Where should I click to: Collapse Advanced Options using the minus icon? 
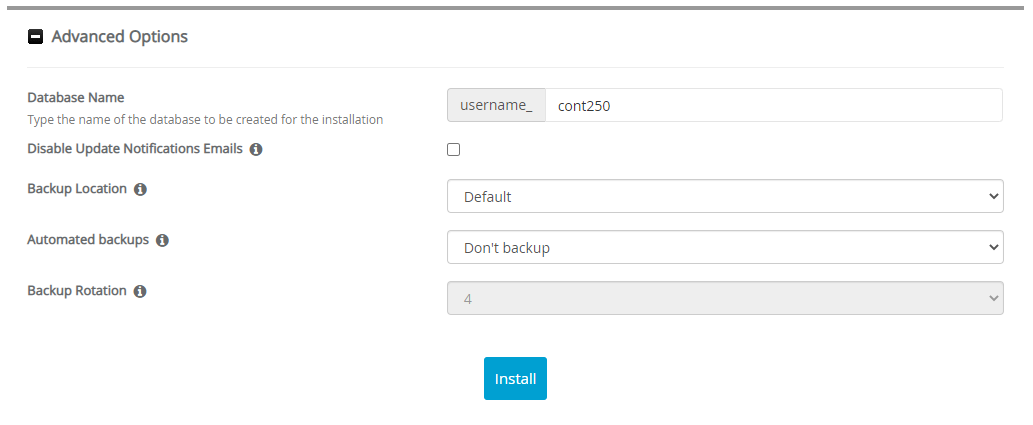(x=36, y=37)
